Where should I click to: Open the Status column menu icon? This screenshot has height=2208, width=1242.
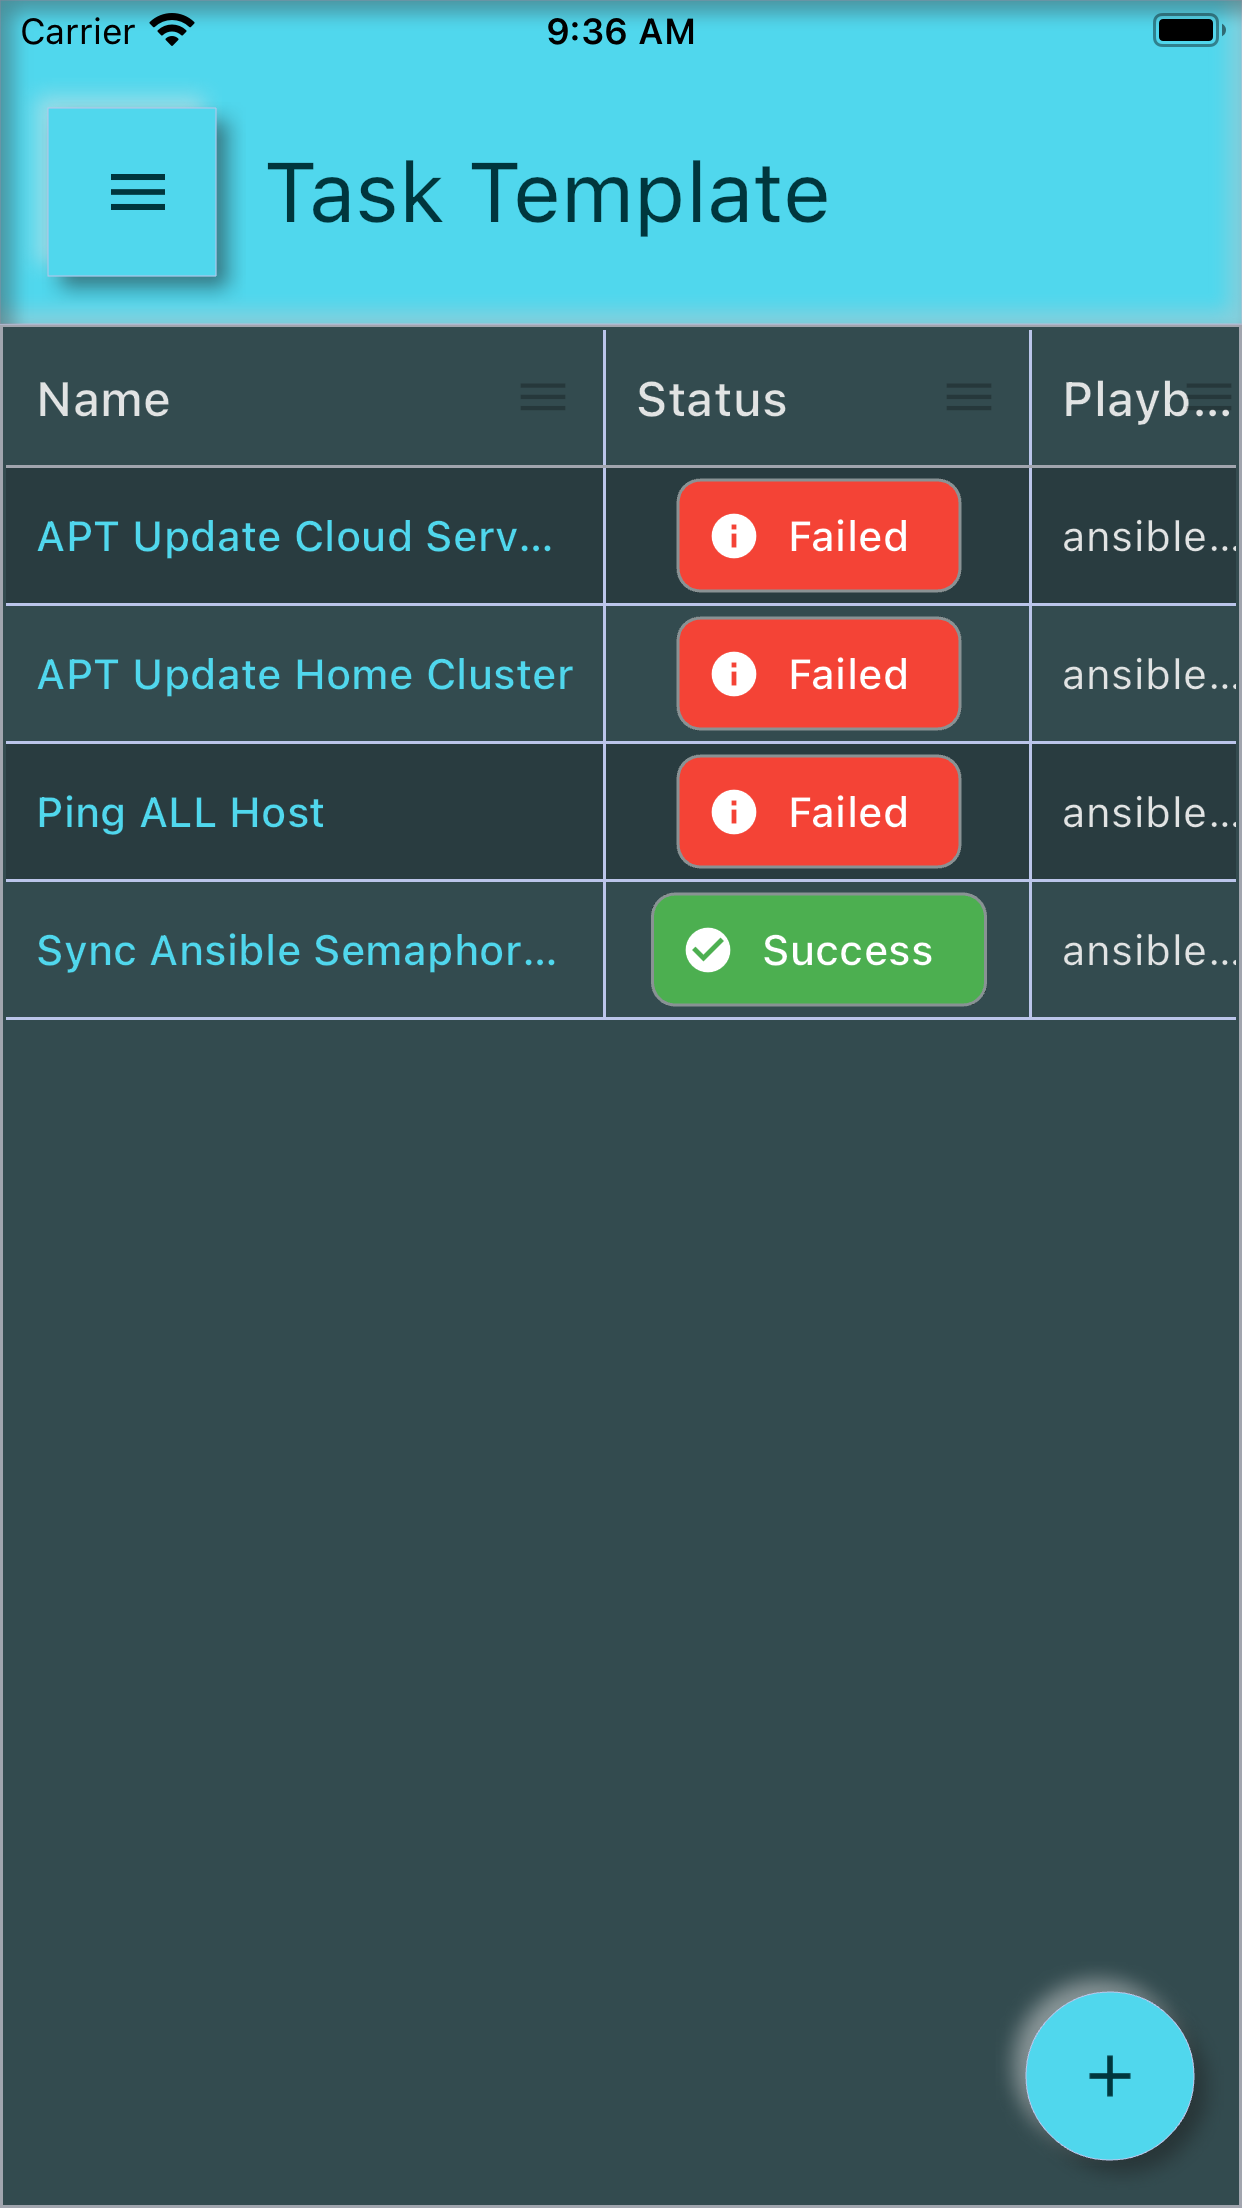point(968,398)
